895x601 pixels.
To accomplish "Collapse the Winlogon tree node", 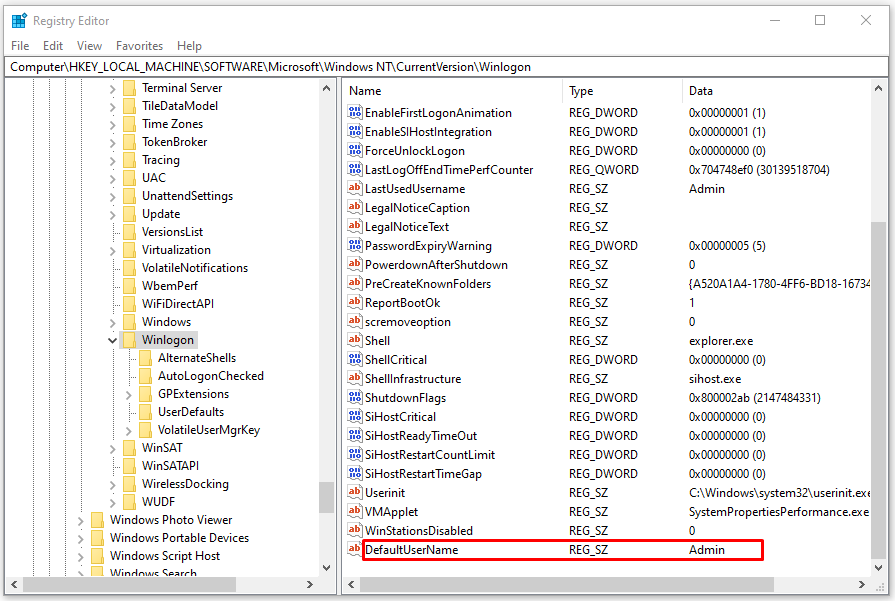I will (112, 340).
